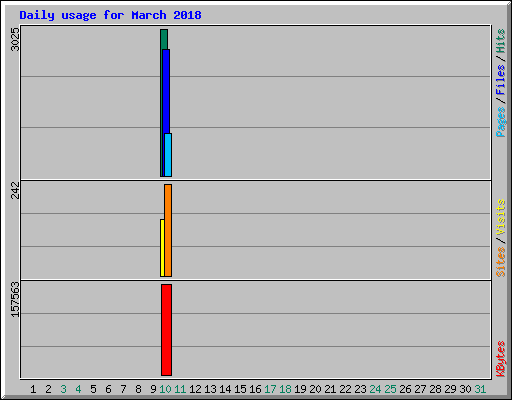The height and width of the screenshot is (400, 512).
Task: Click the Hits legend label
Action: [500, 41]
